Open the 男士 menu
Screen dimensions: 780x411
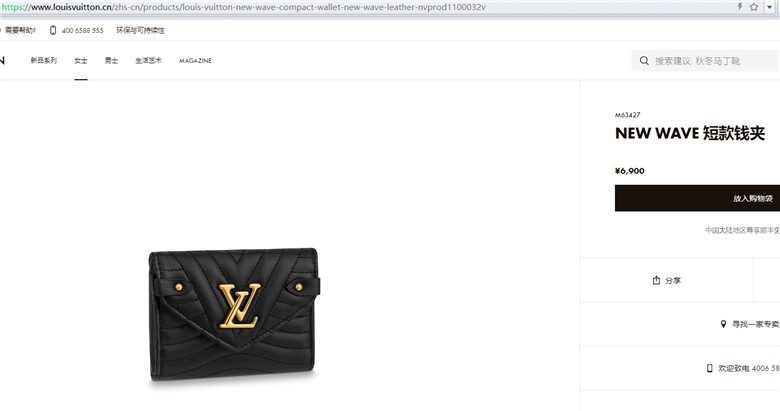(x=111, y=61)
